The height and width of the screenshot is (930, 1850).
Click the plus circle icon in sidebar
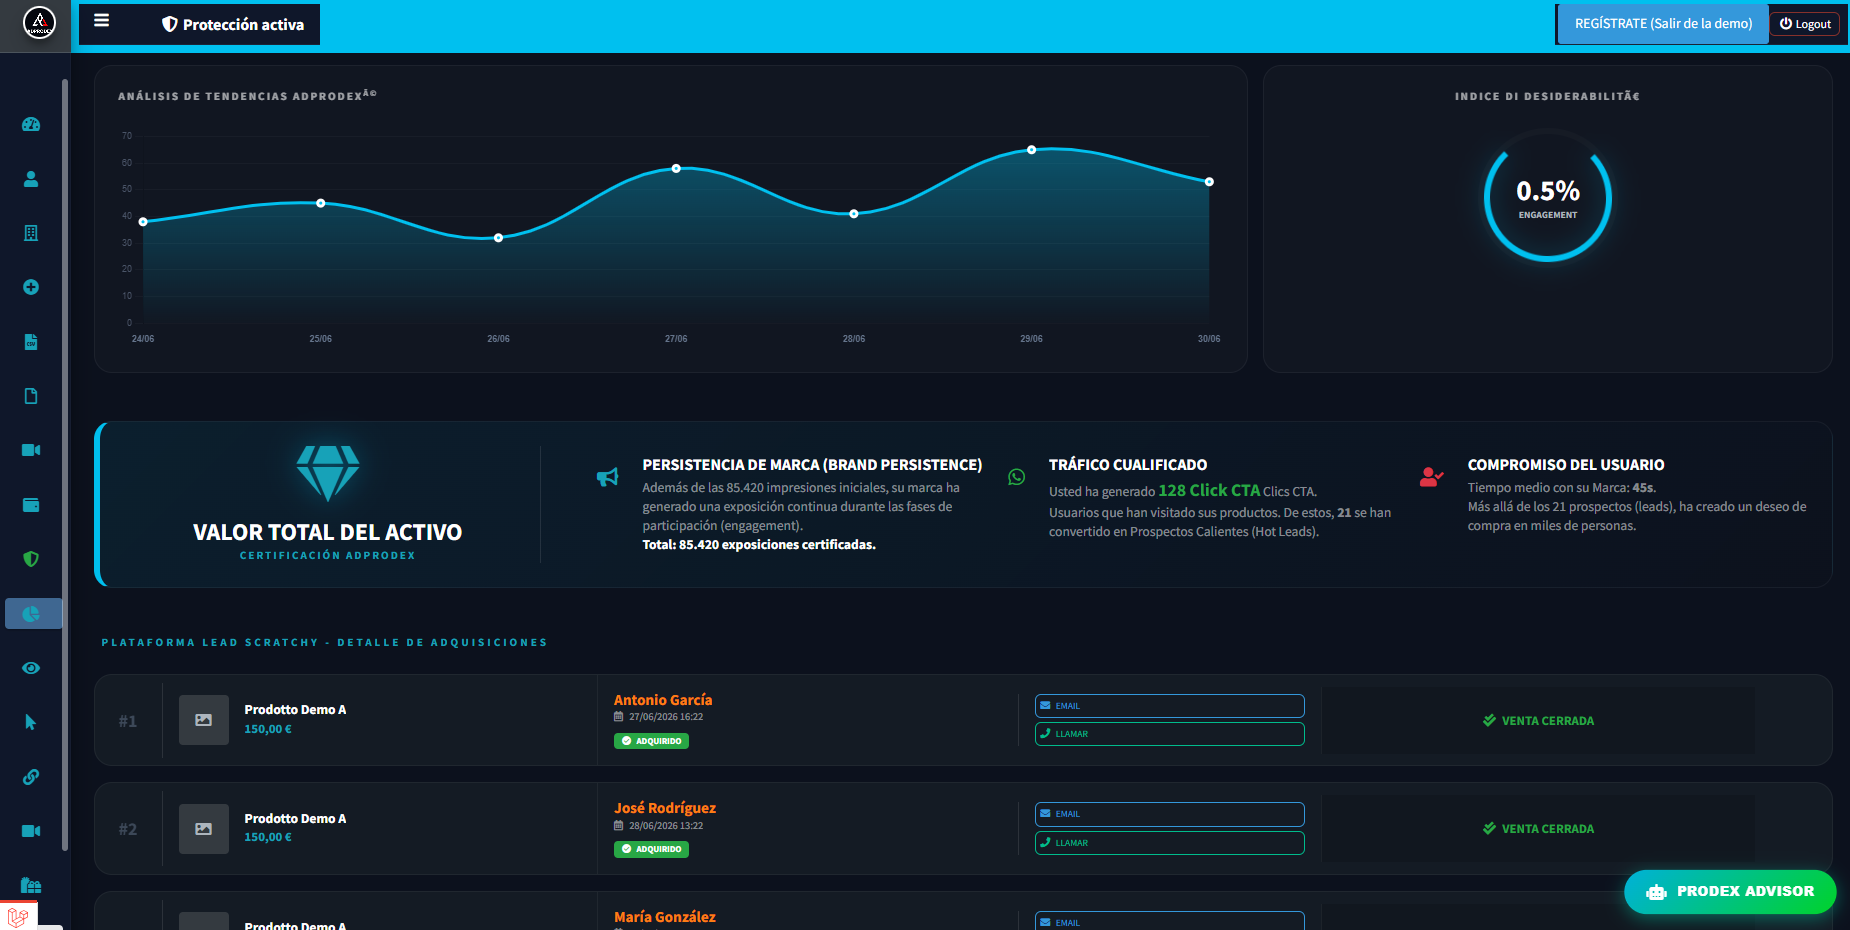point(31,287)
